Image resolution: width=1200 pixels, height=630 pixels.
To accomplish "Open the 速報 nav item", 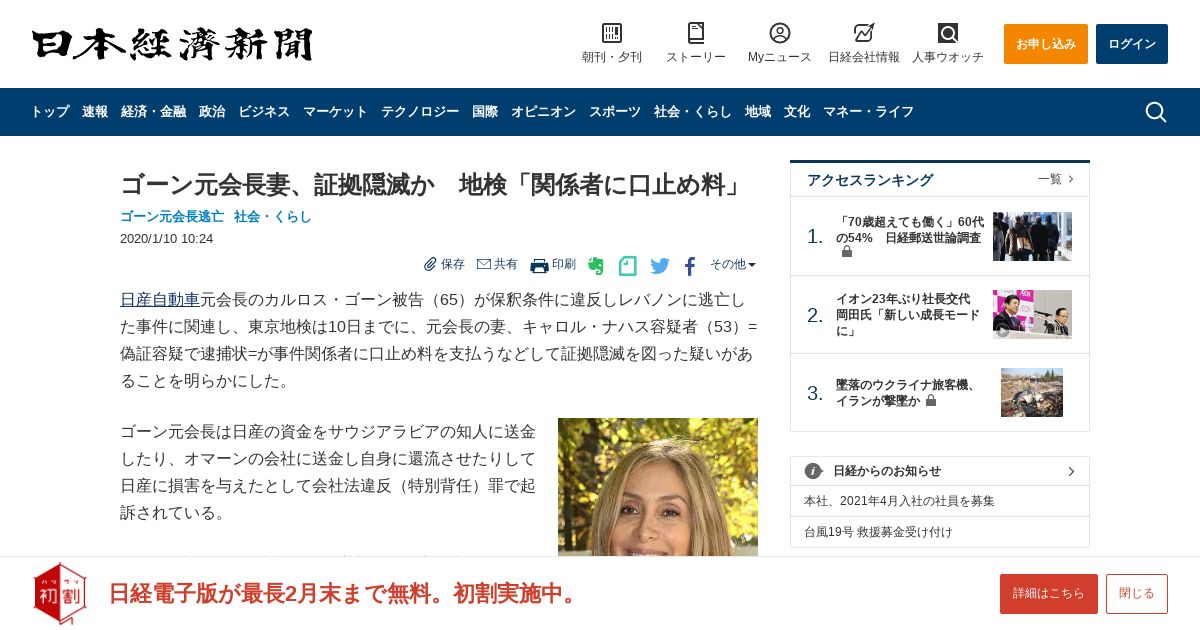I will pyautogui.click(x=95, y=112).
